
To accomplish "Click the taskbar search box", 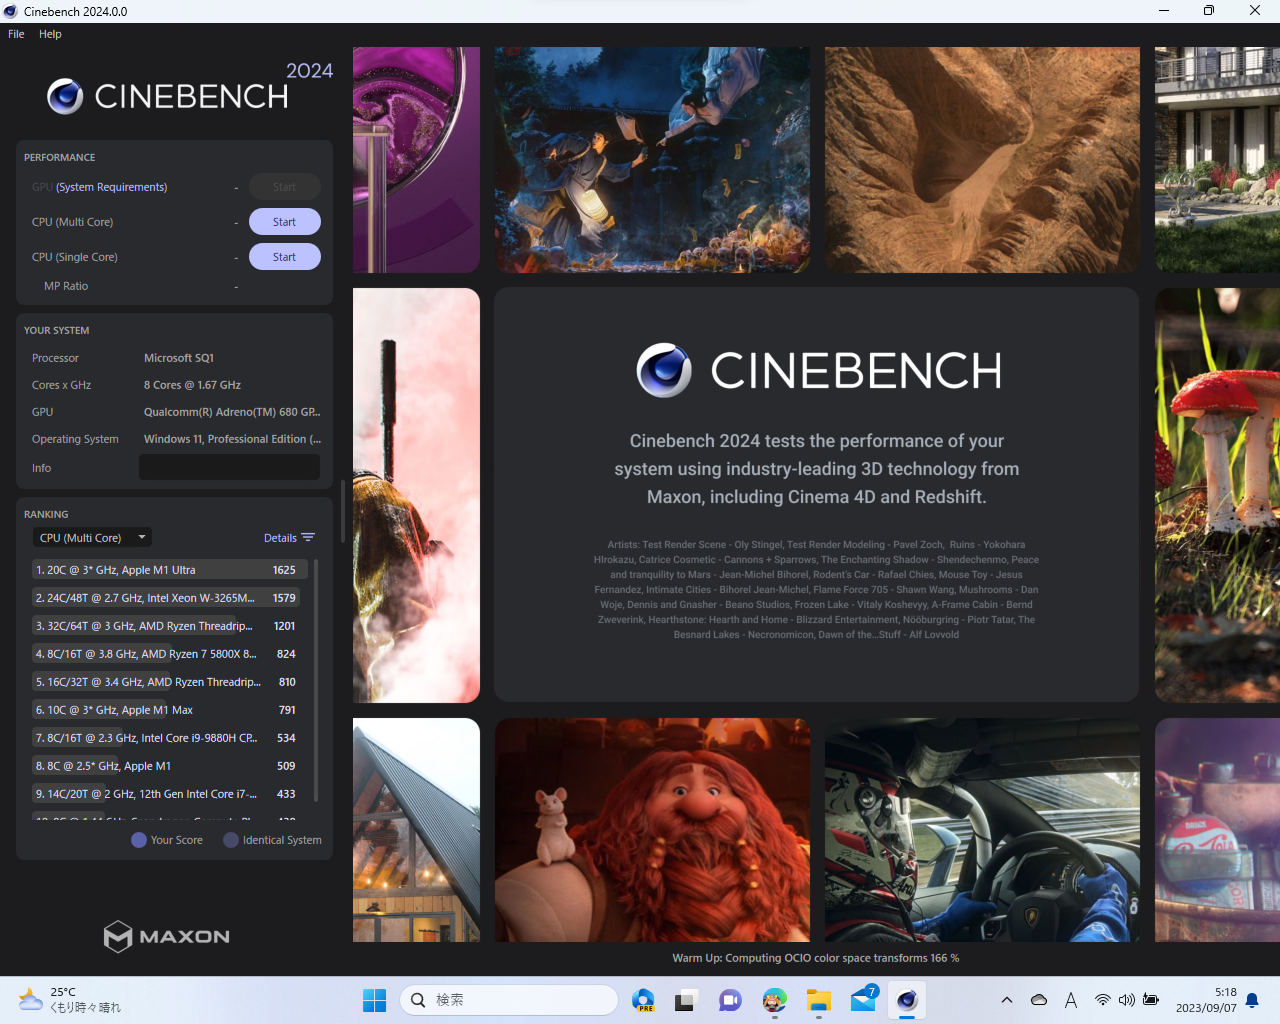I will pos(508,1000).
